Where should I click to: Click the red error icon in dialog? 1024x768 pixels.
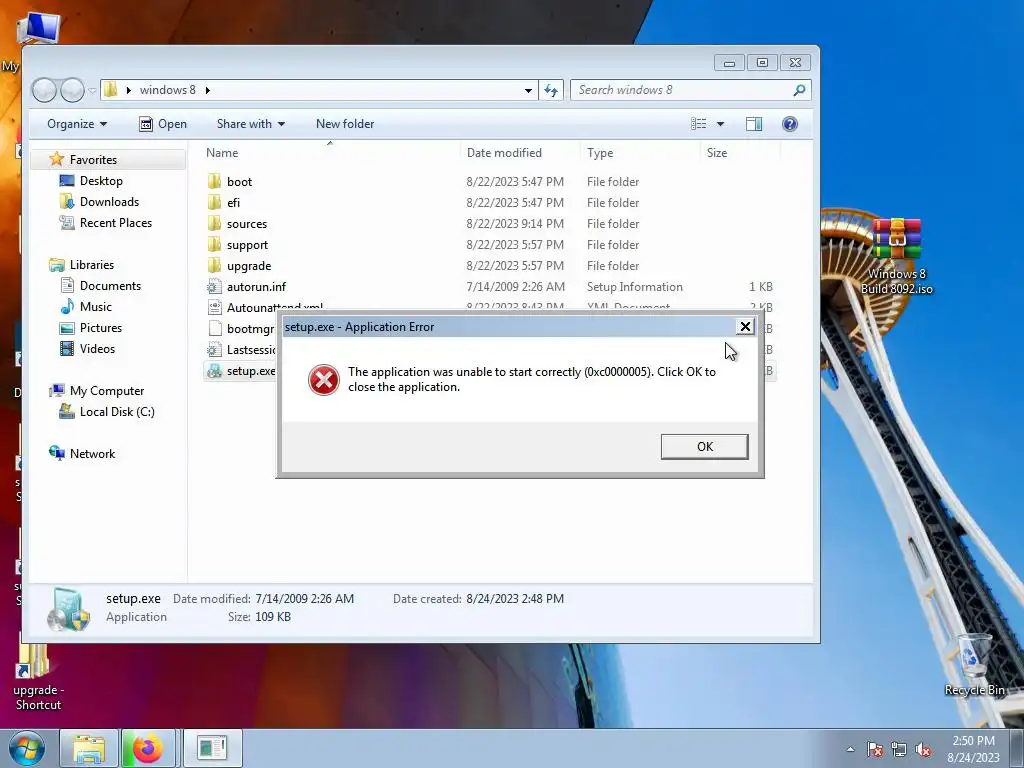(x=323, y=379)
